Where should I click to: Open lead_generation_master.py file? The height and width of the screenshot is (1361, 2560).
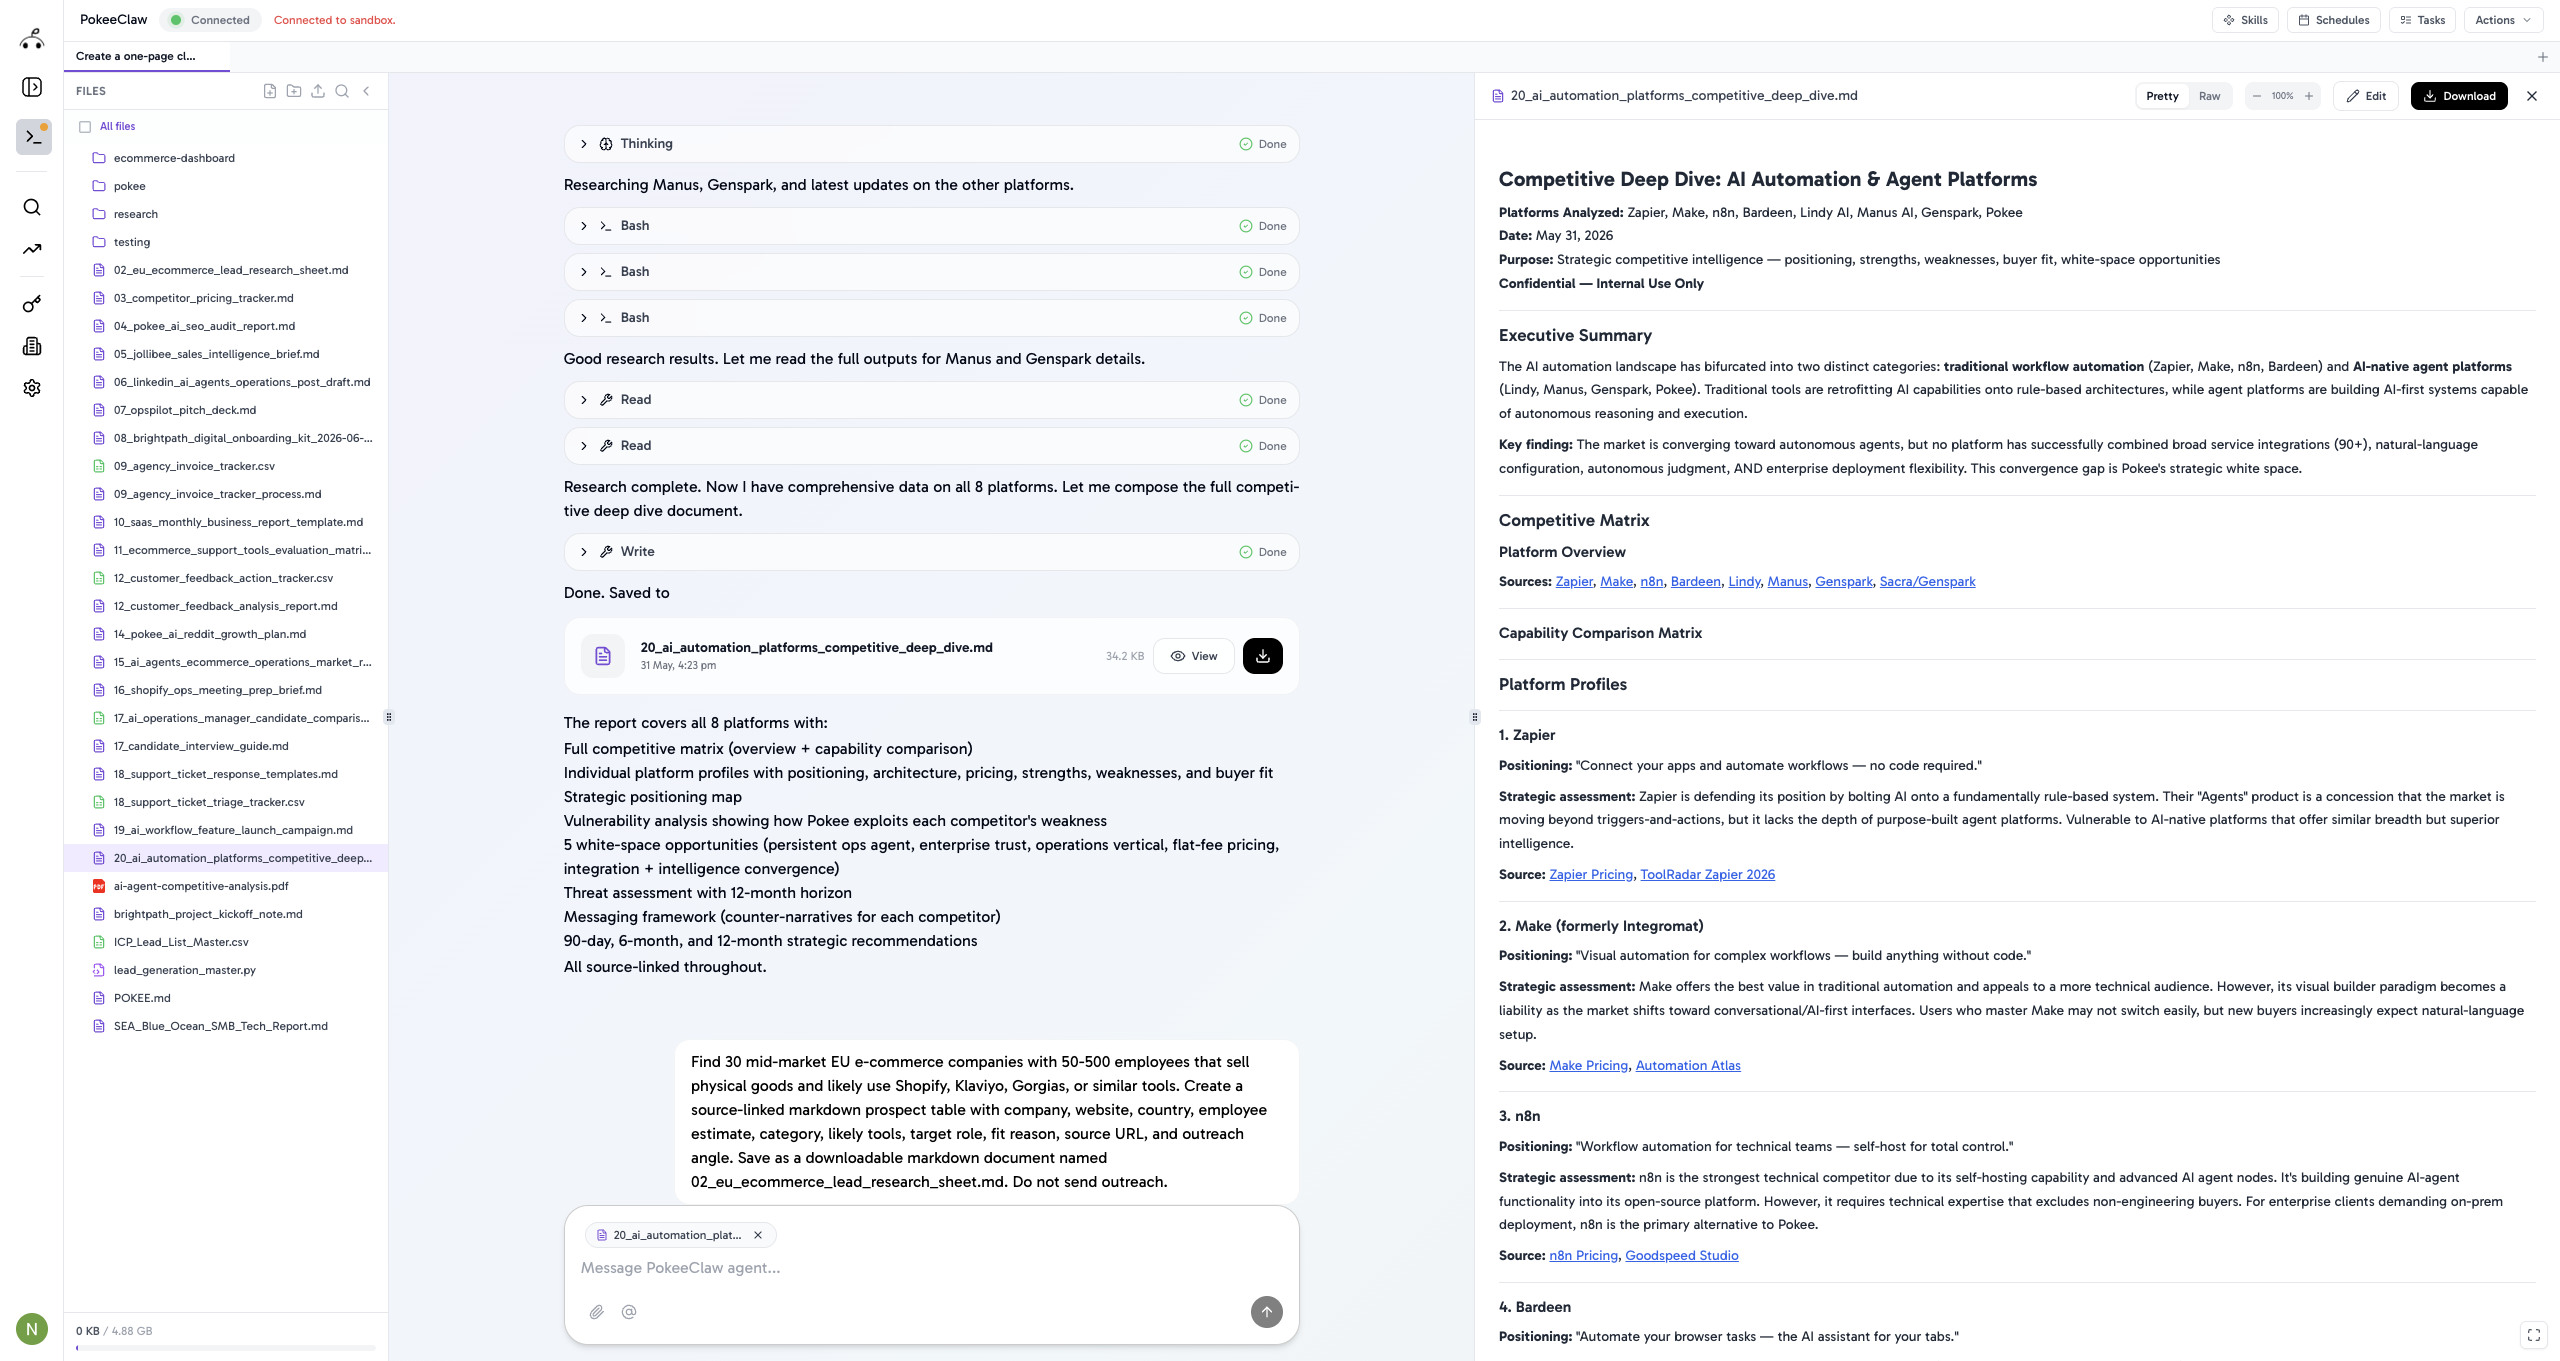tap(226, 970)
